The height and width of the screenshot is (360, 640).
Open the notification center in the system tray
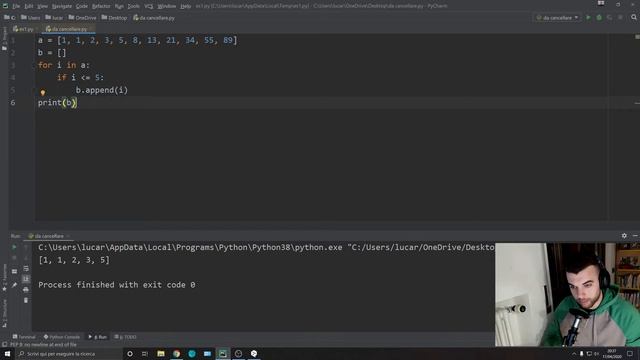(x=630, y=353)
